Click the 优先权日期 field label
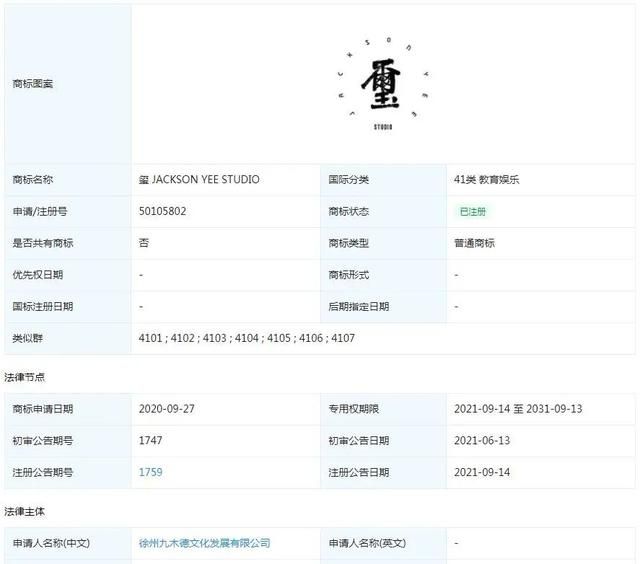Viewport: 640px width, 564px height. [x=38, y=275]
